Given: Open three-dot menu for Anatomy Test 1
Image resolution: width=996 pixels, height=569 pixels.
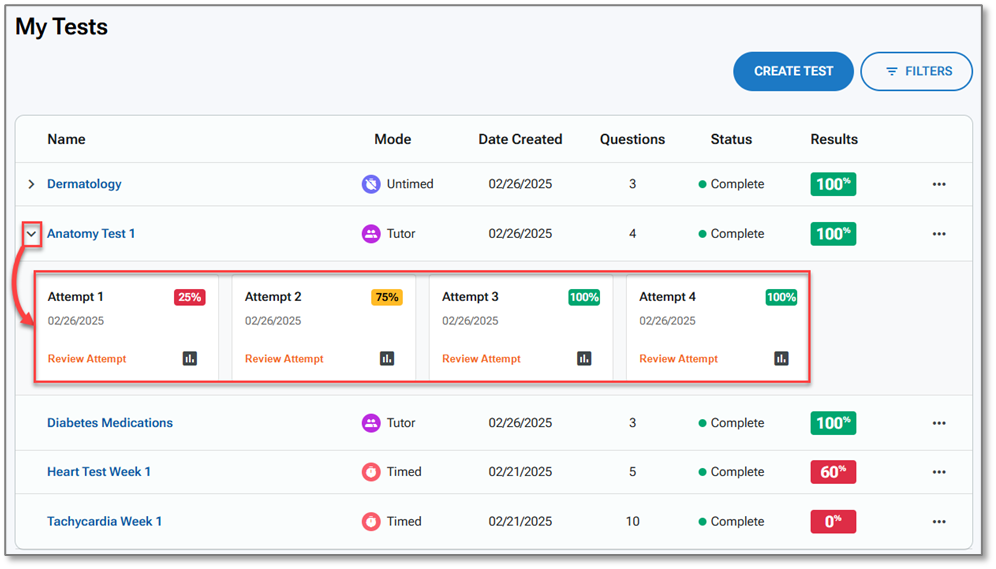Looking at the screenshot, I should click(938, 234).
